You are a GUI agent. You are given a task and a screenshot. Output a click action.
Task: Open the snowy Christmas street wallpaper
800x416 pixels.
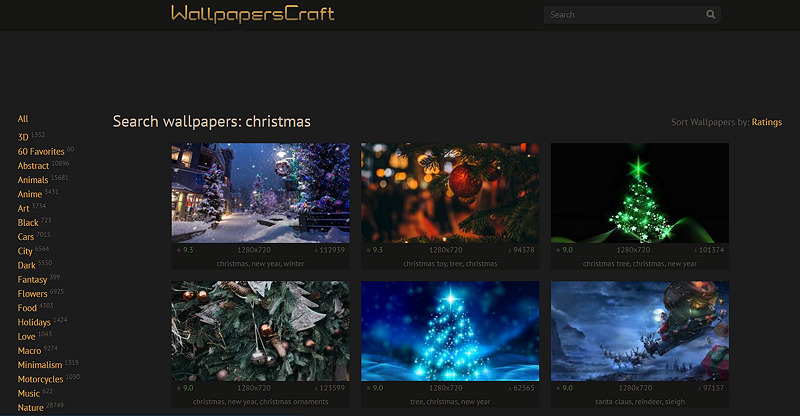point(260,193)
